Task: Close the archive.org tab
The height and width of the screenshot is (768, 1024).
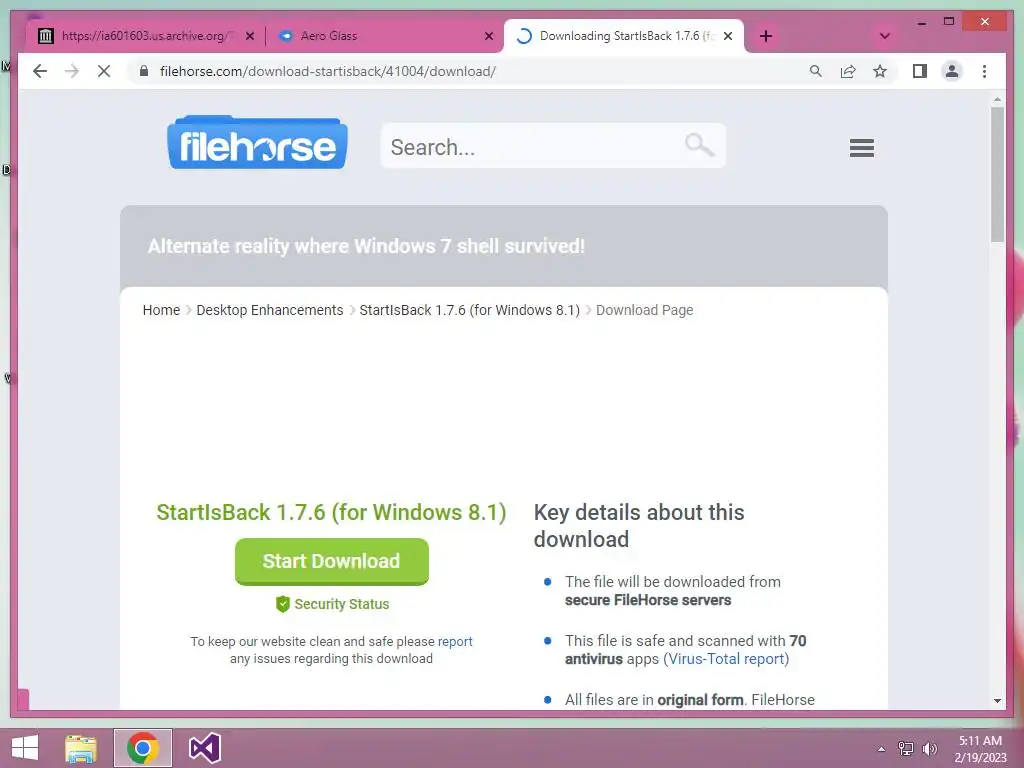Action: [x=249, y=36]
